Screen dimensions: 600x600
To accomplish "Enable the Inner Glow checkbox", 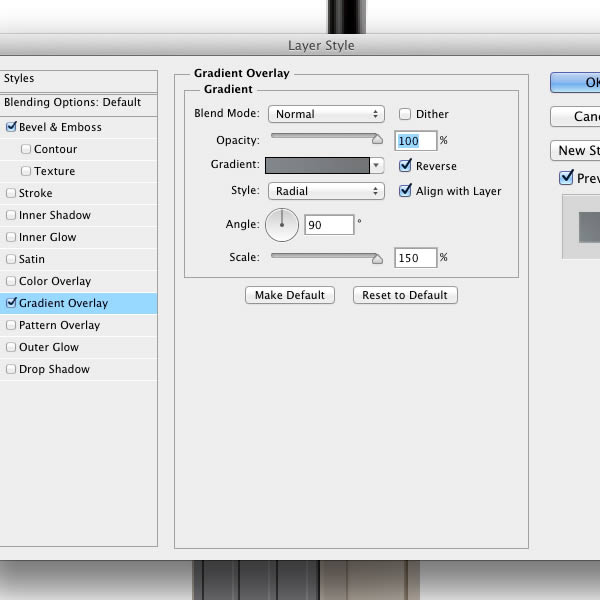I will point(11,237).
